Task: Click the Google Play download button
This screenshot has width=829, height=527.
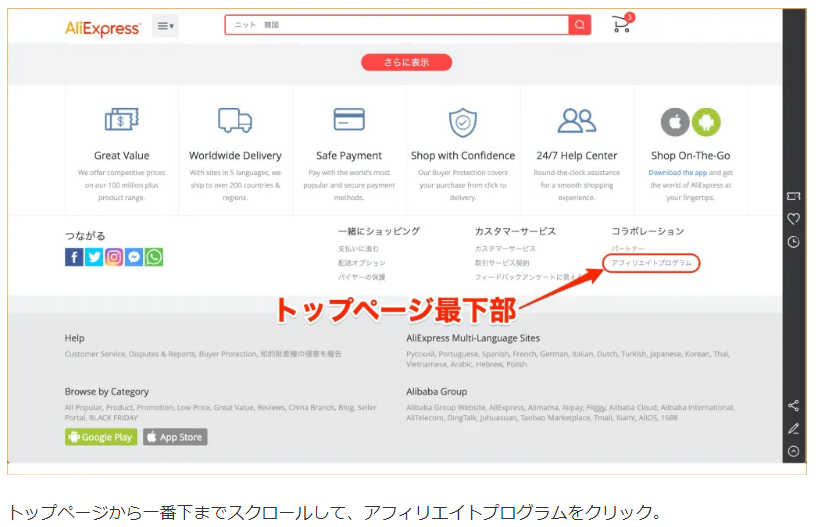Action: [x=101, y=437]
